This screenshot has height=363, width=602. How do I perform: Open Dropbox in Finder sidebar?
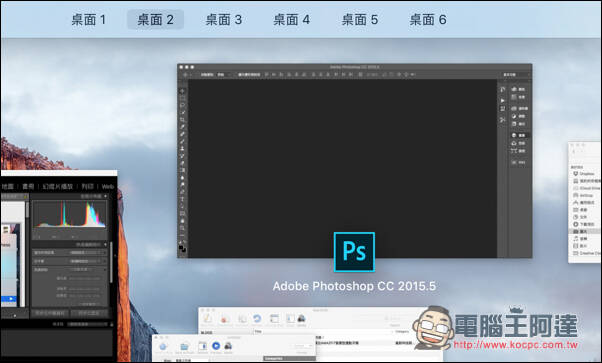click(x=584, y=174)
